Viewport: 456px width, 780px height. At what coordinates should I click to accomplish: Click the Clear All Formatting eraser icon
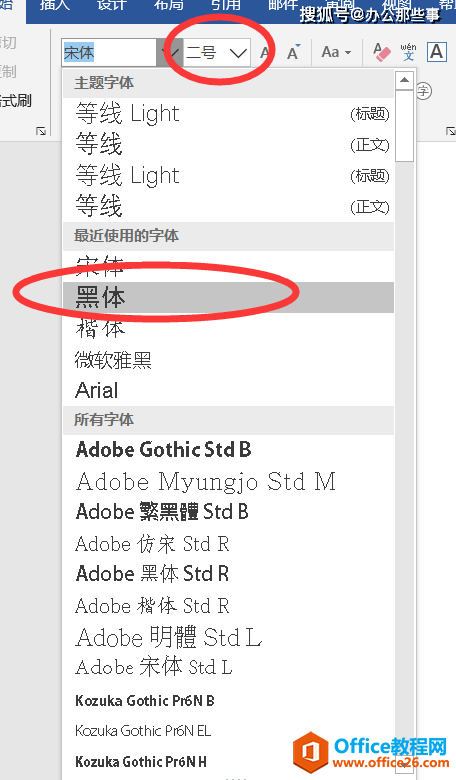click(382, 52)
